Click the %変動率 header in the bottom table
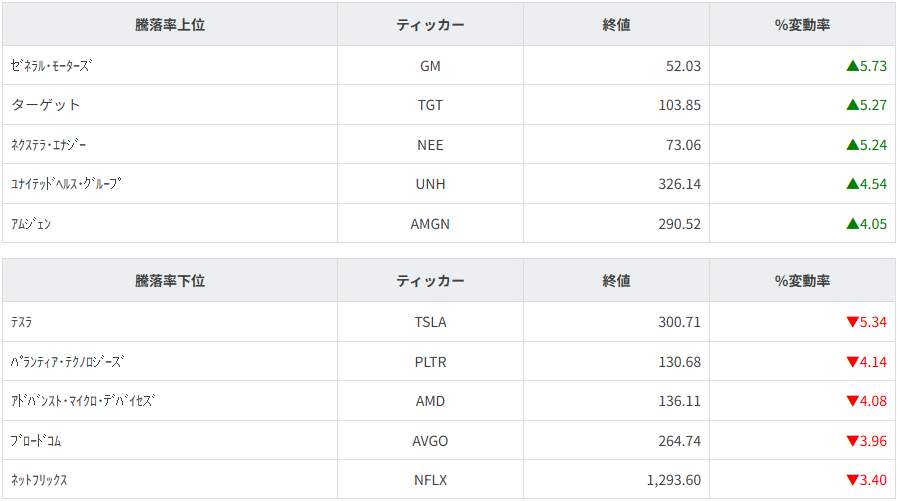Screen dimensions: 897x501 [802, 281]
